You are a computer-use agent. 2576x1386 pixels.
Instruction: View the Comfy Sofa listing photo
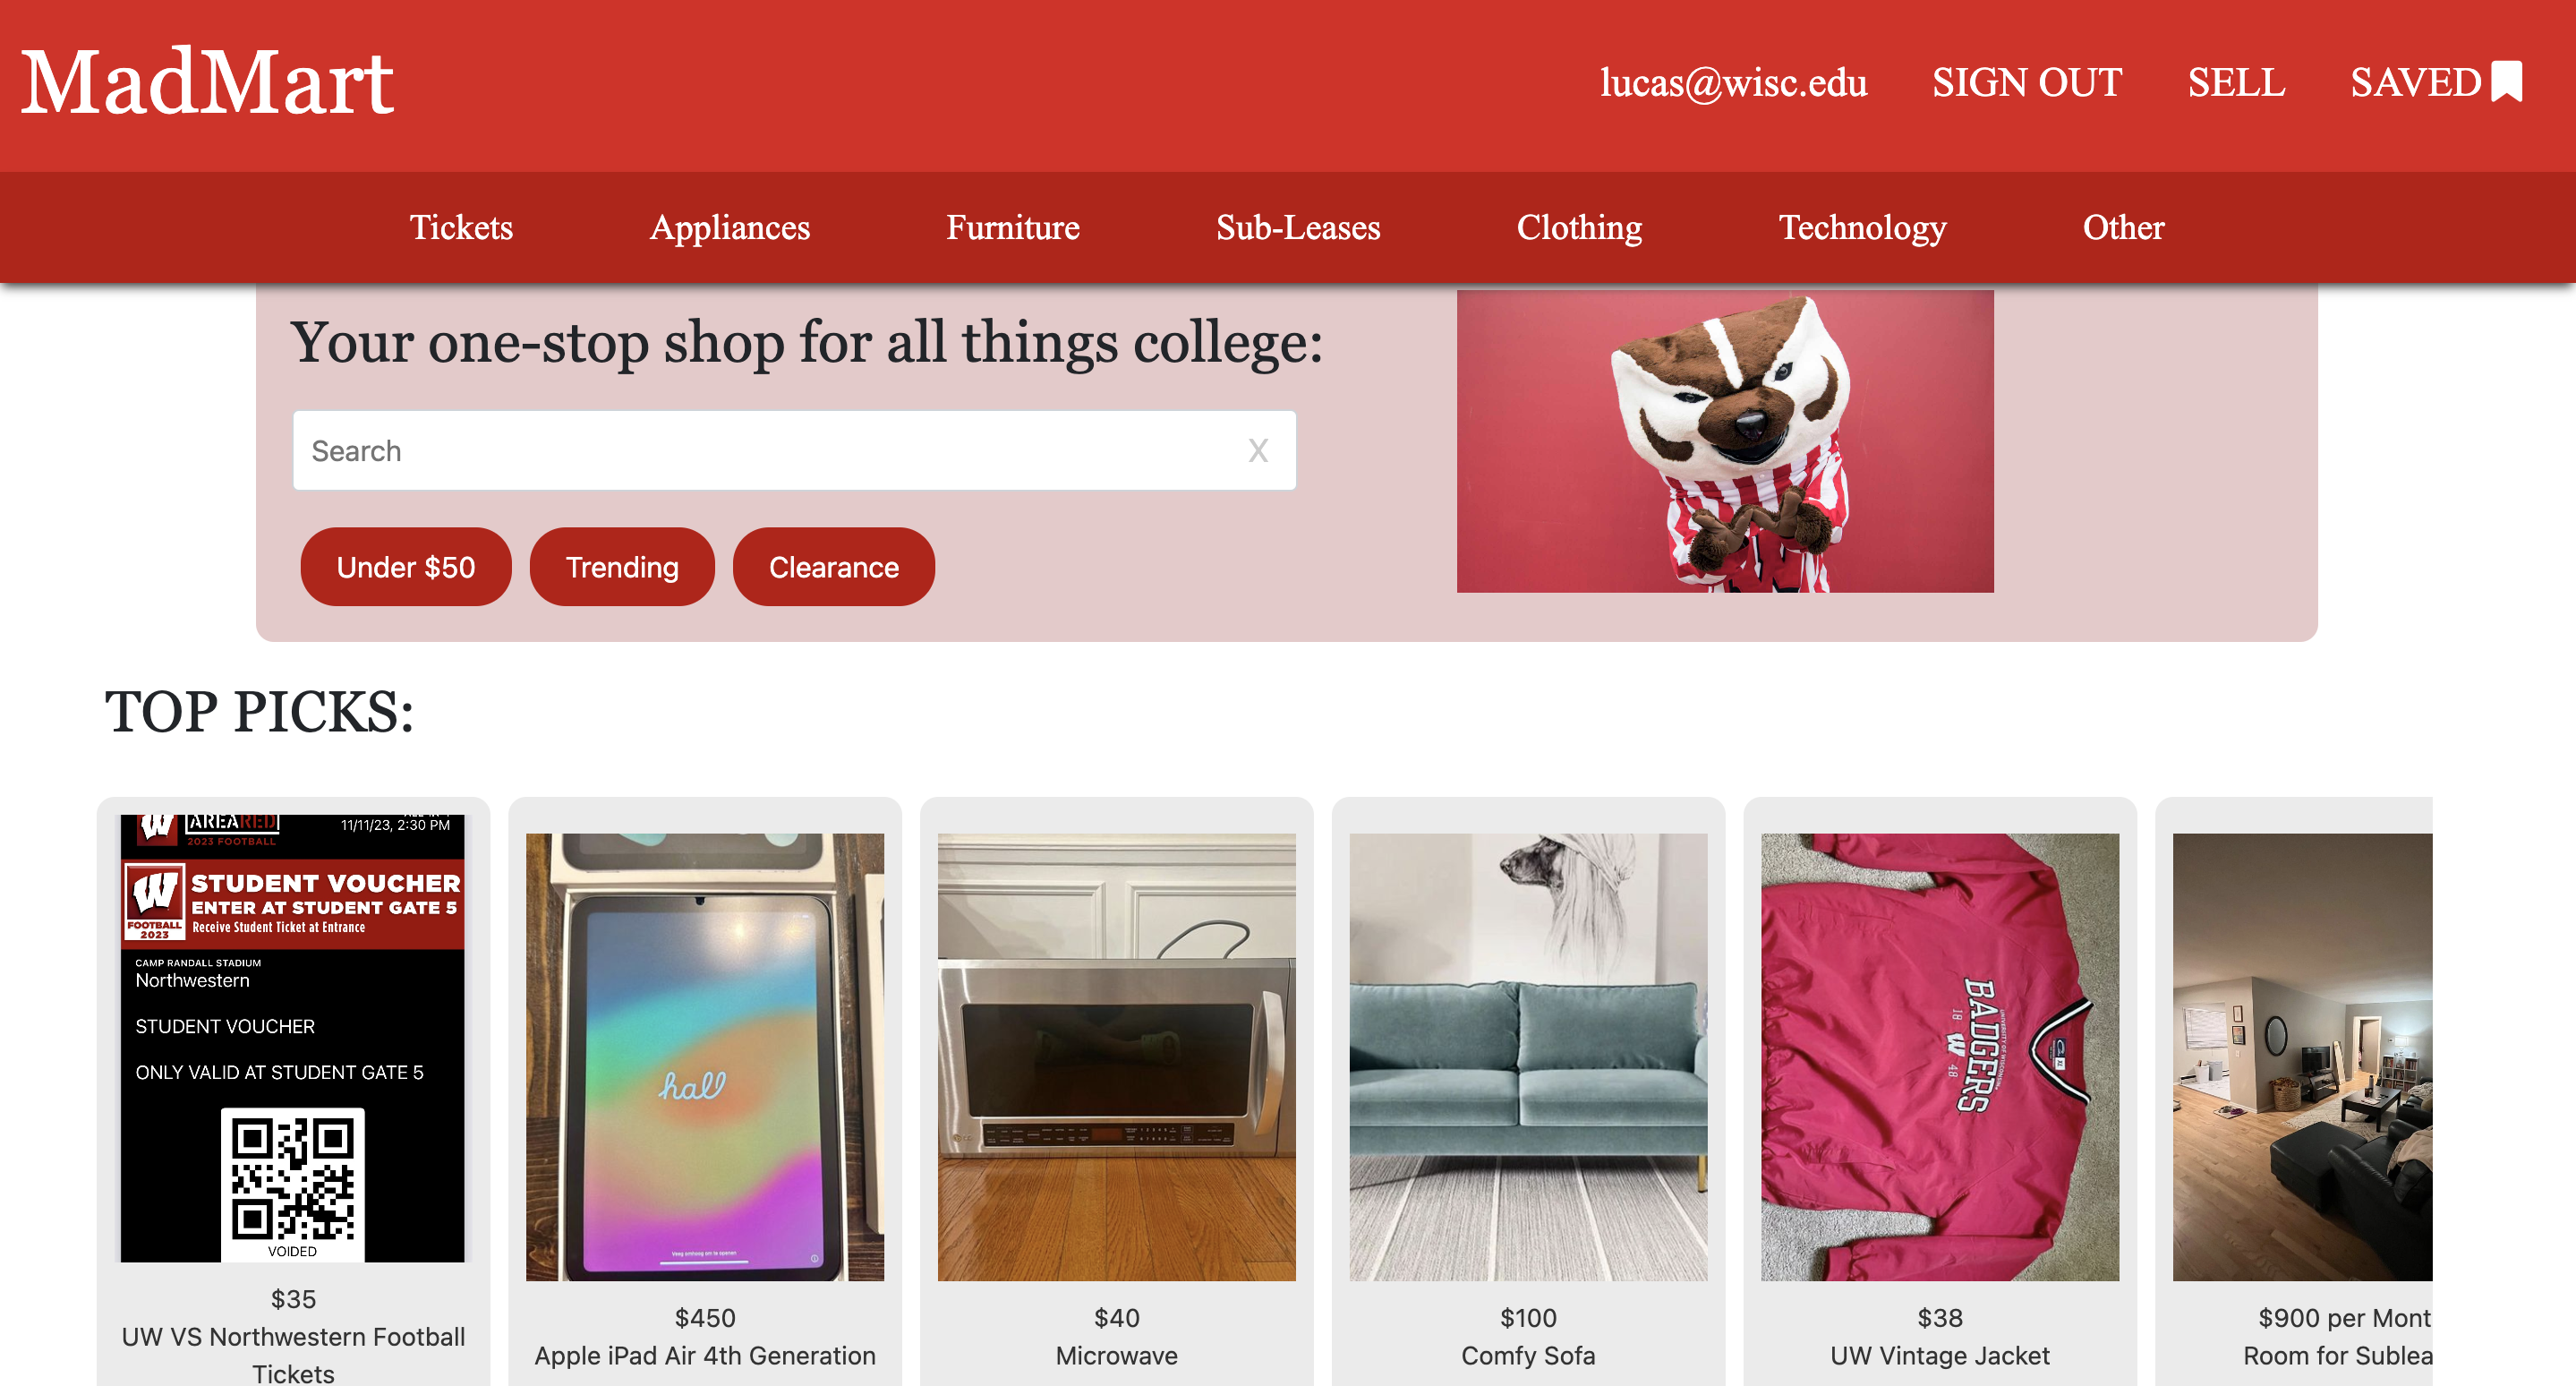(x=1528, y=1057)
